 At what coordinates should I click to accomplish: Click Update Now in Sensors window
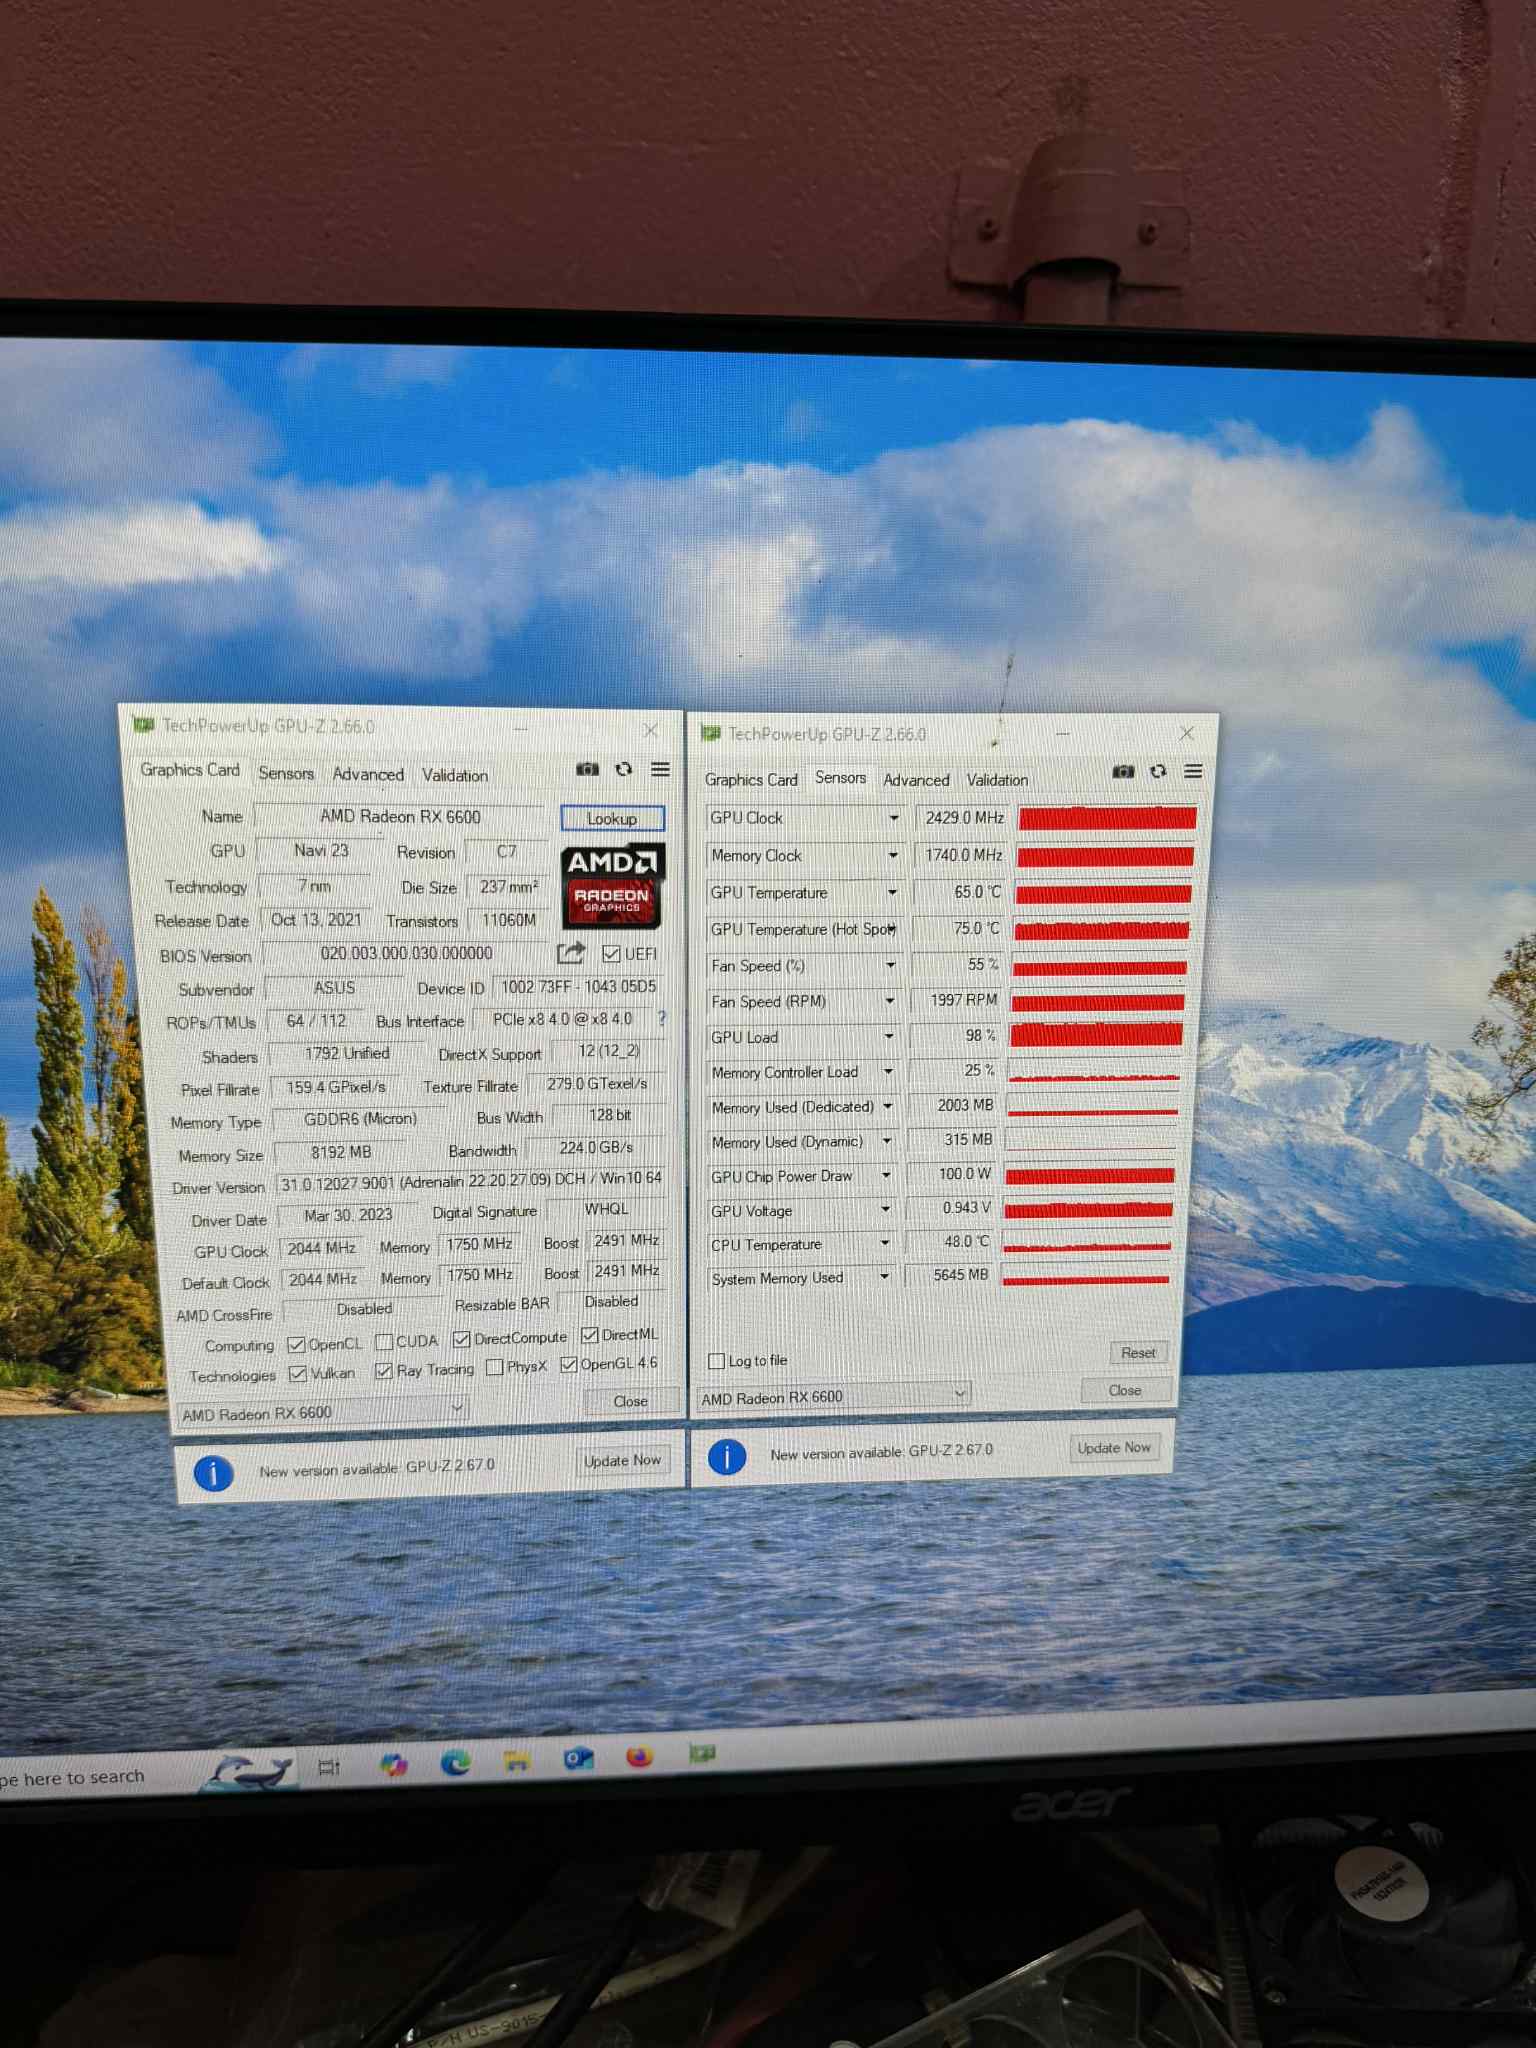tap(1114, 1448)
